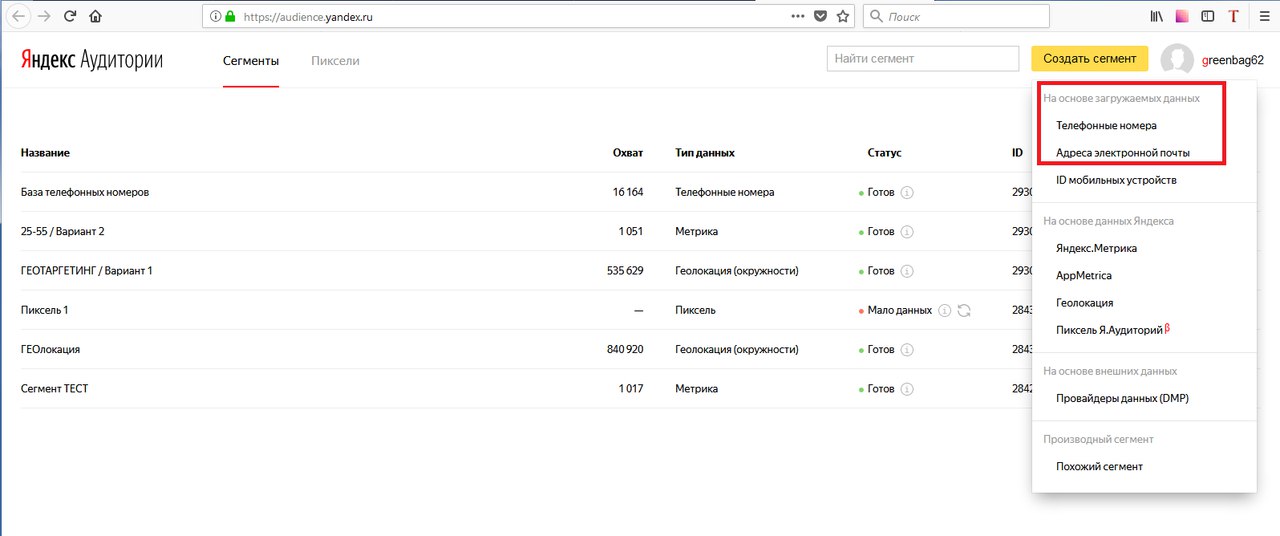
Task: Open the ГЕОТАРГЕТИНГ / Вариант 1 segment
Action: 87,271
